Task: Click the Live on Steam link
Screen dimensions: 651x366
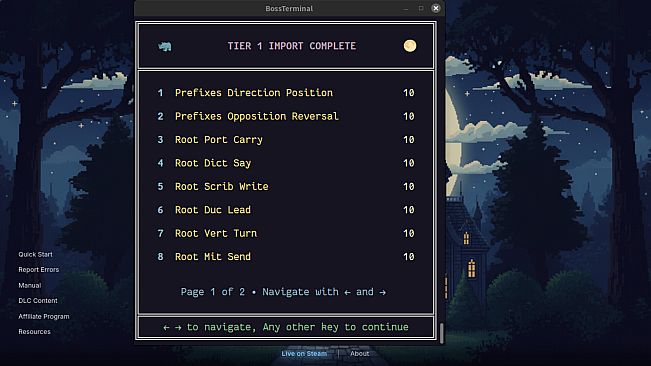Action: tap(304, 354)
